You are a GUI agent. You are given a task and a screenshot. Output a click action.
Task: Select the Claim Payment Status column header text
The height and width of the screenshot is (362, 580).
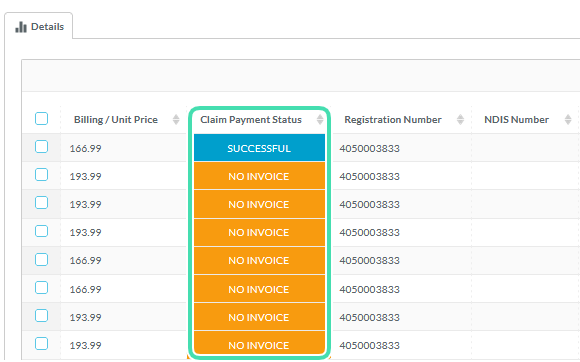pos(251,120)
